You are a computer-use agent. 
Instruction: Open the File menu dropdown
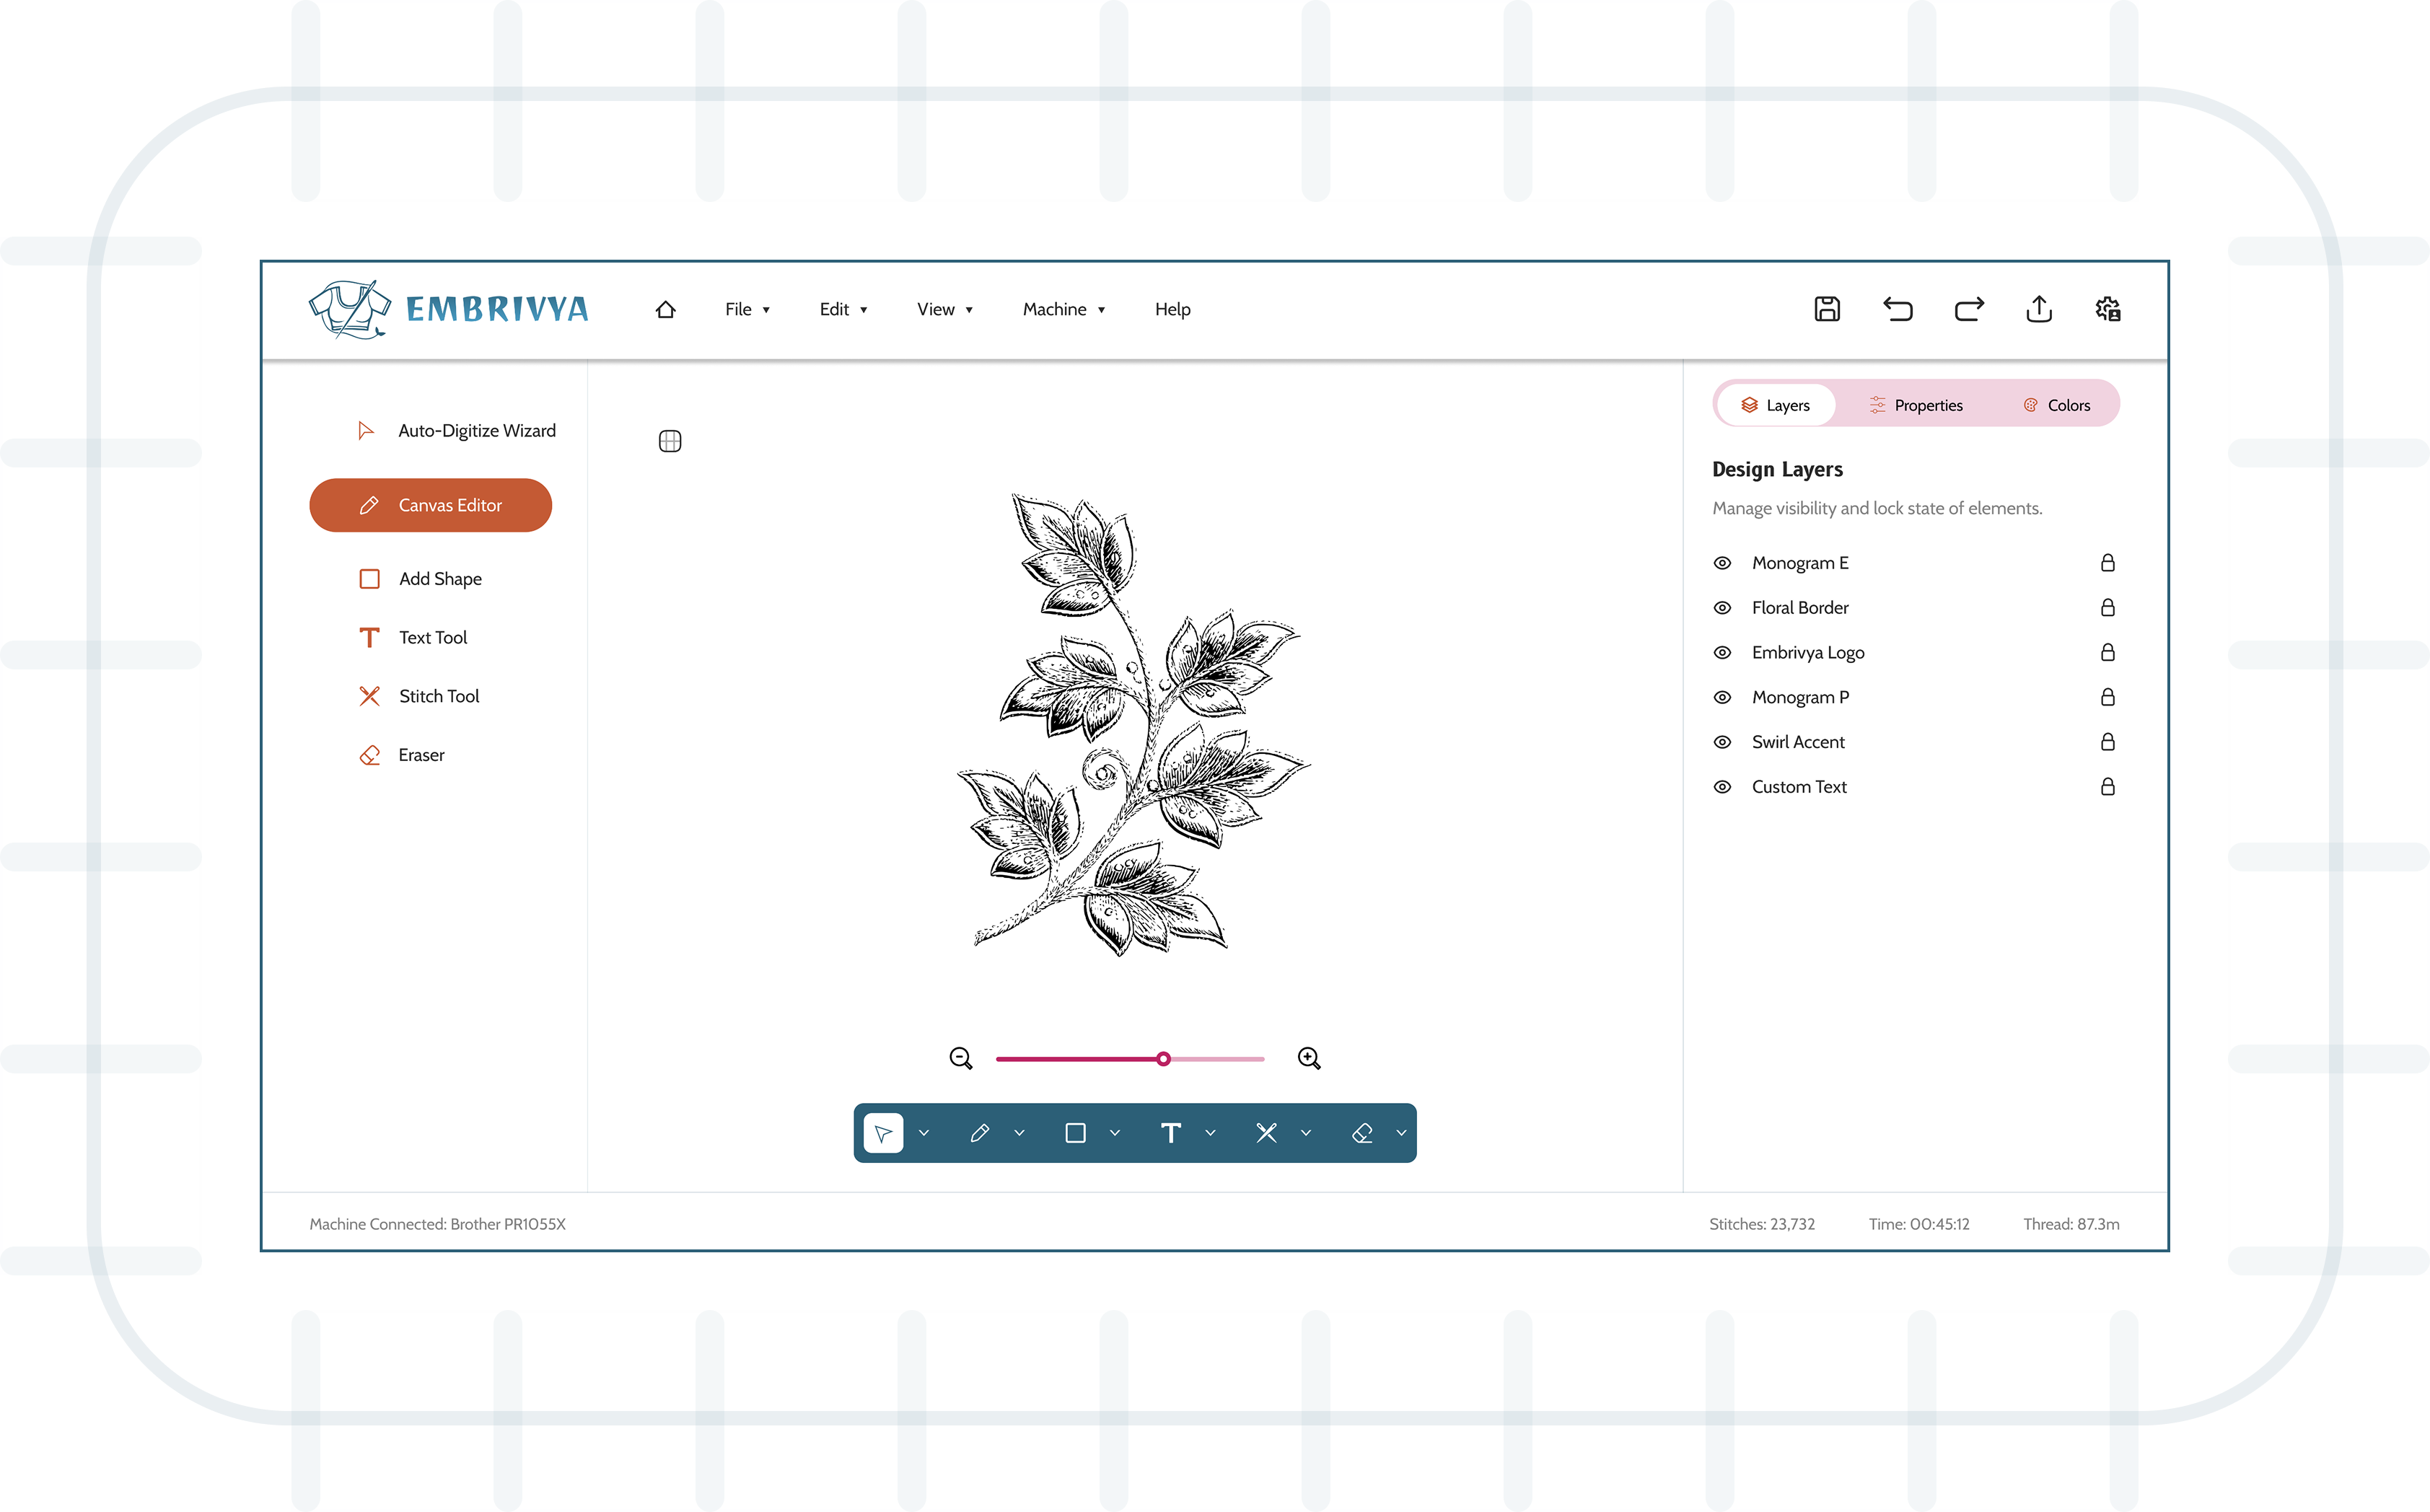coord(747,310)
